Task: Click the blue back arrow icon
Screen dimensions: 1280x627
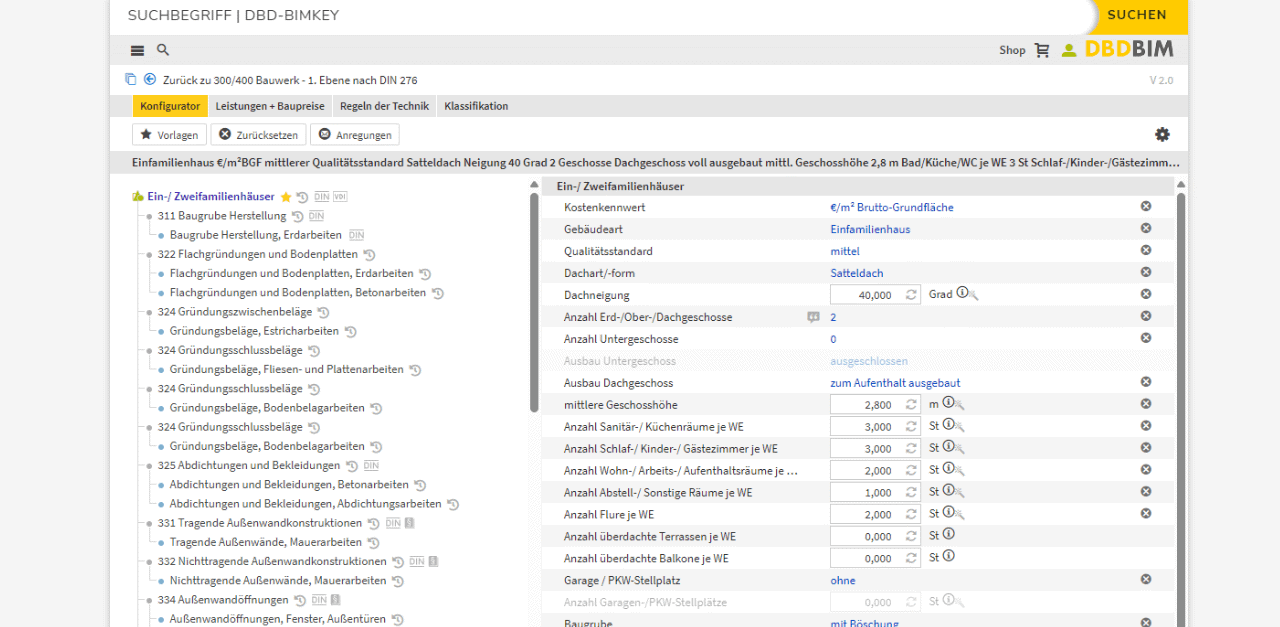Action: click(x=150, y=79)
